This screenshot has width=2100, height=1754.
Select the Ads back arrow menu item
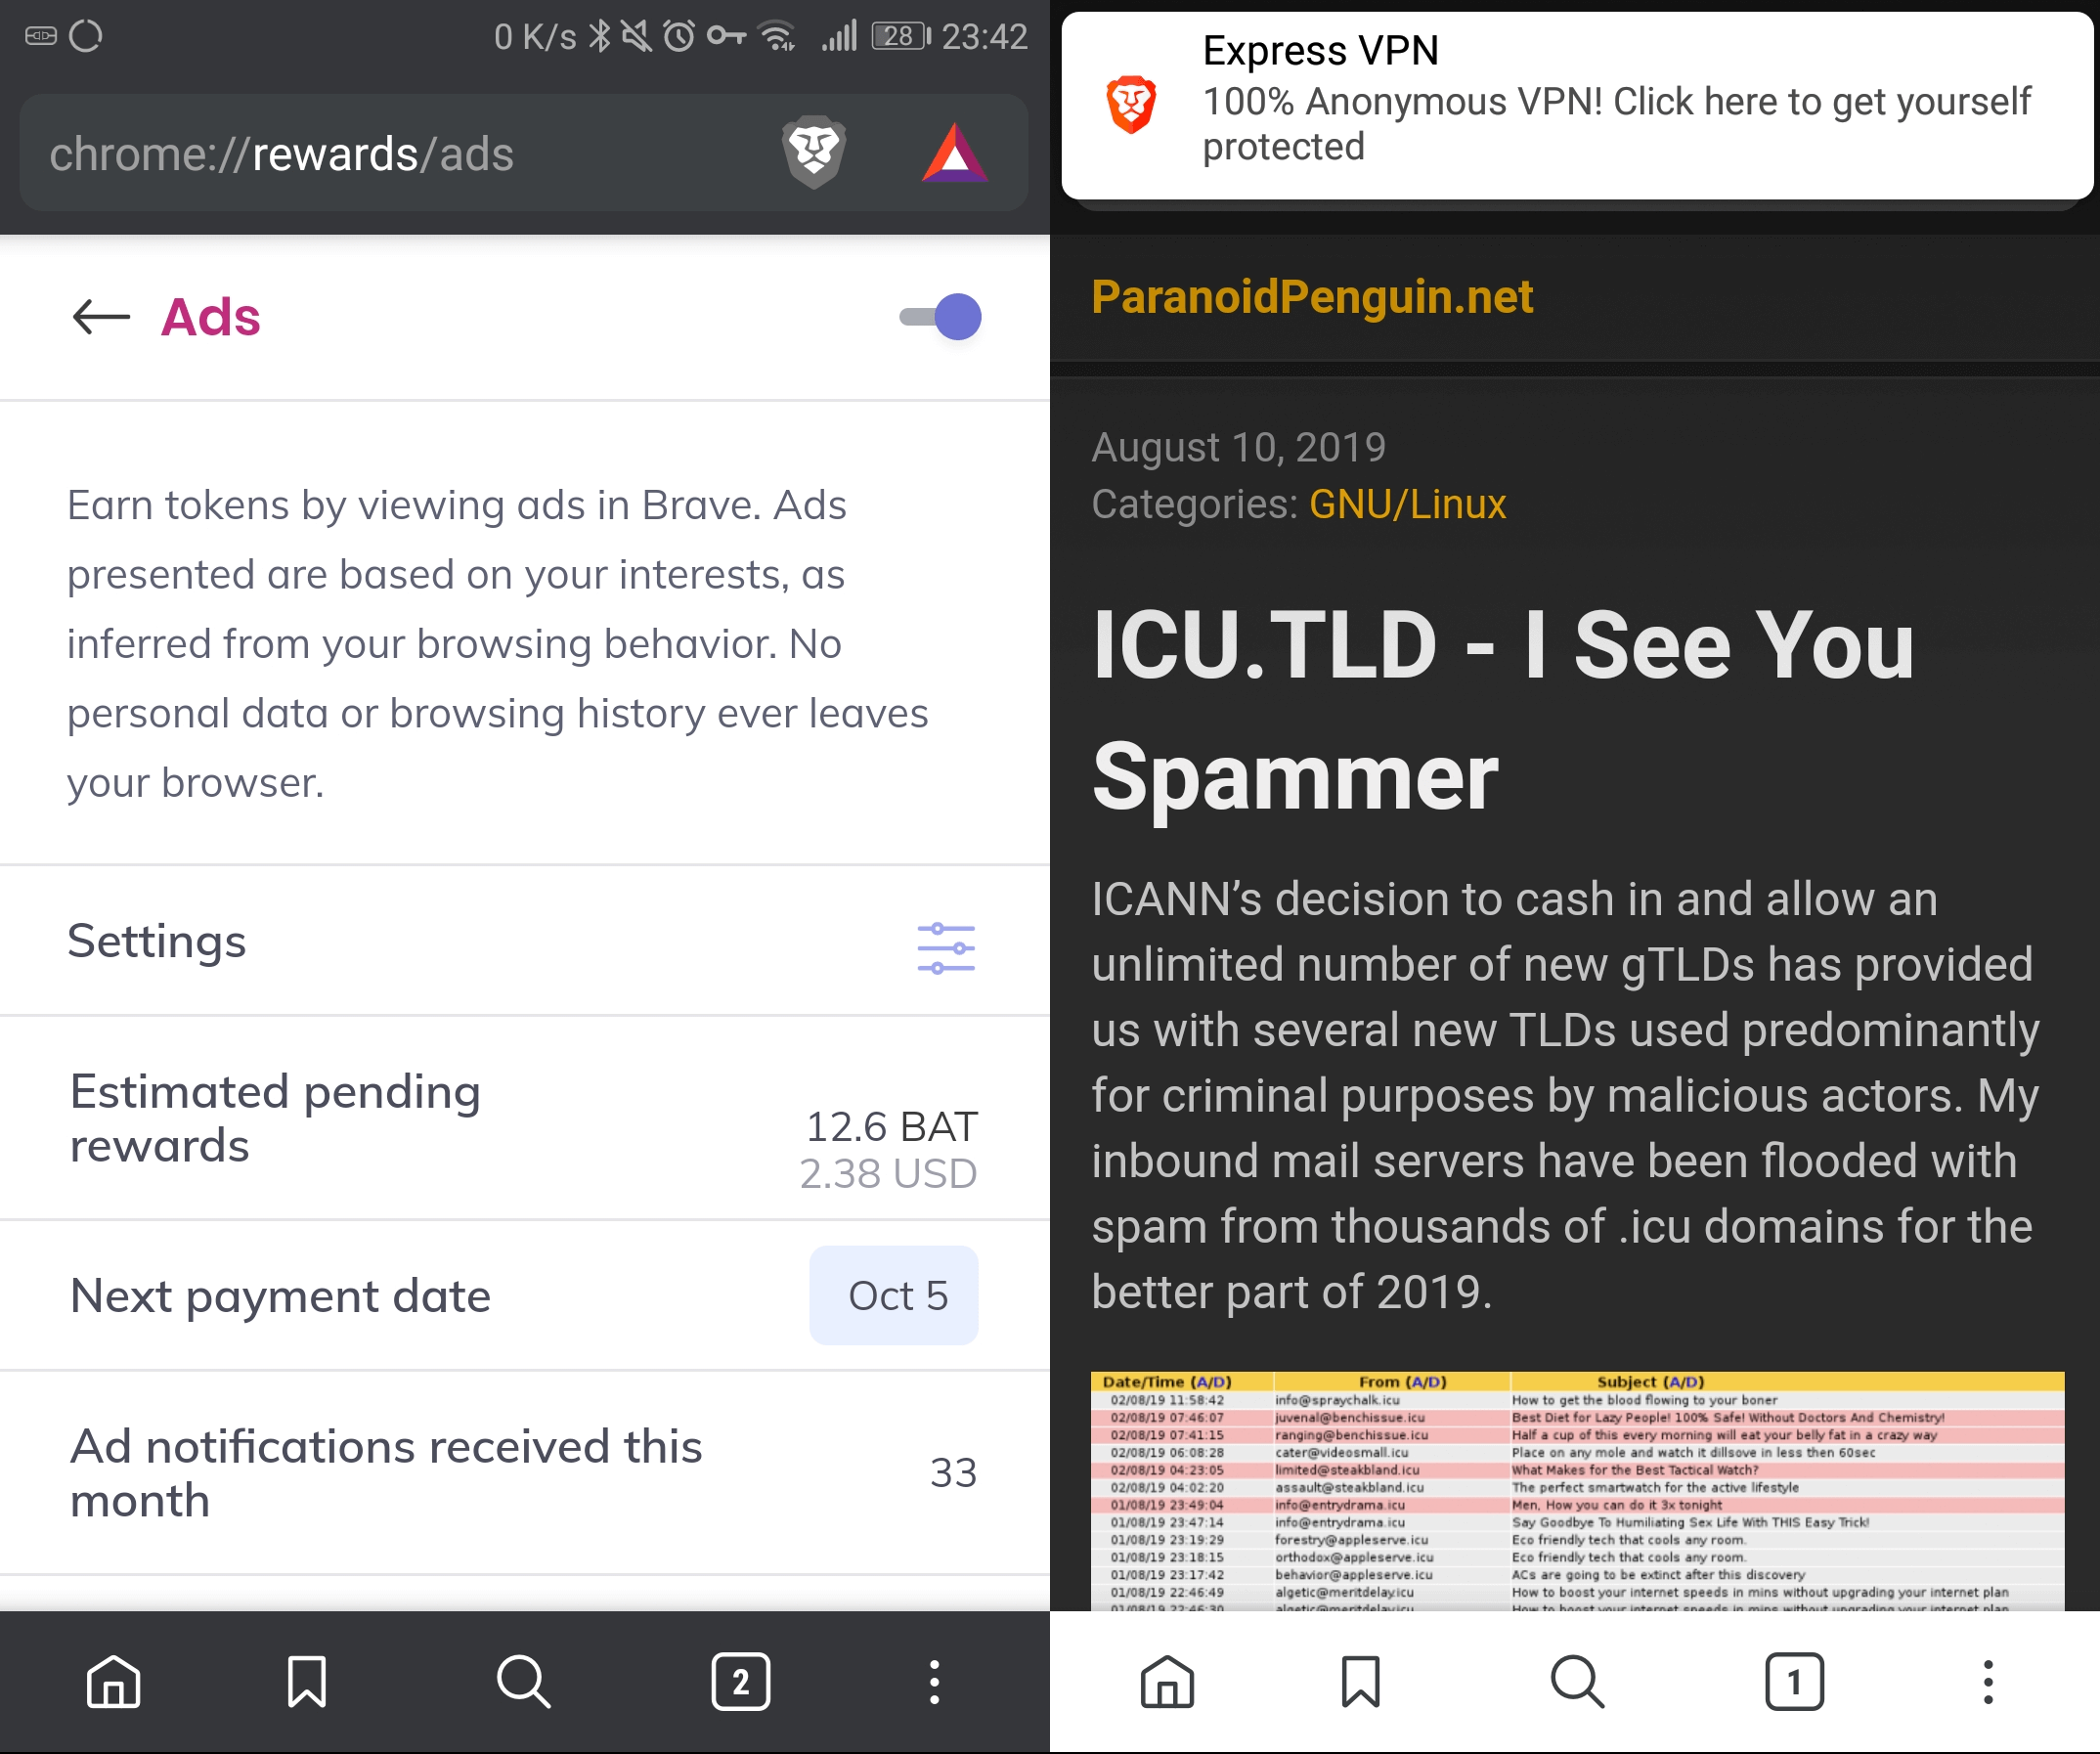(98, 318)
